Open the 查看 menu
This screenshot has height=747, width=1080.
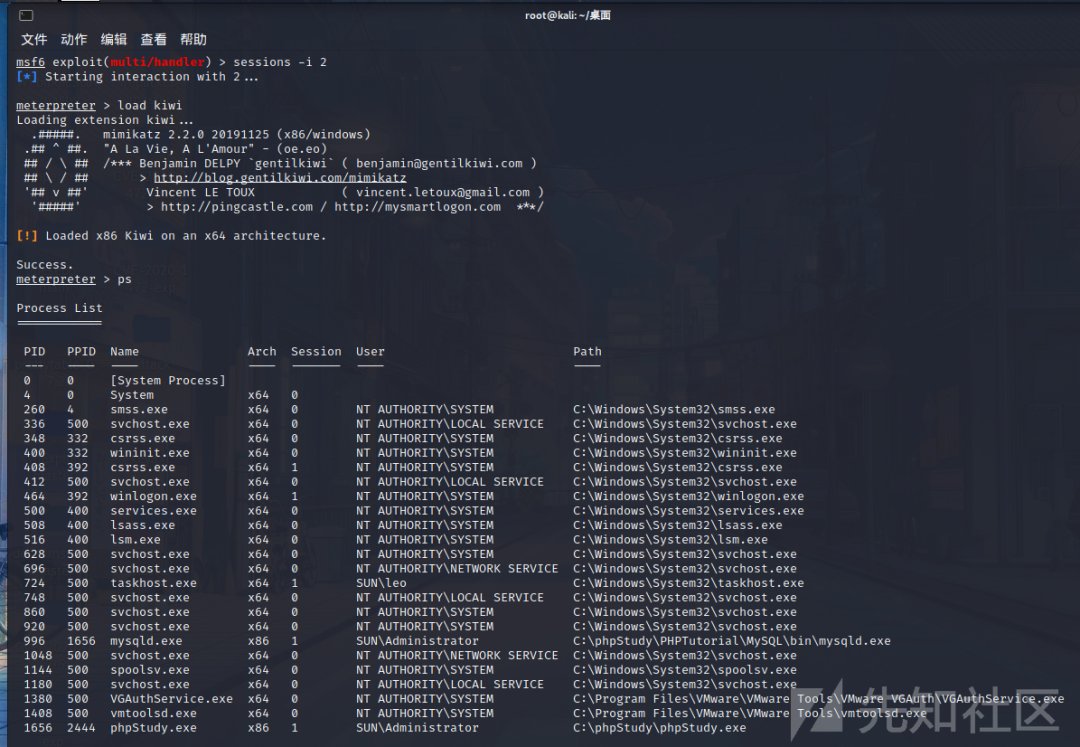click(154, 39)
